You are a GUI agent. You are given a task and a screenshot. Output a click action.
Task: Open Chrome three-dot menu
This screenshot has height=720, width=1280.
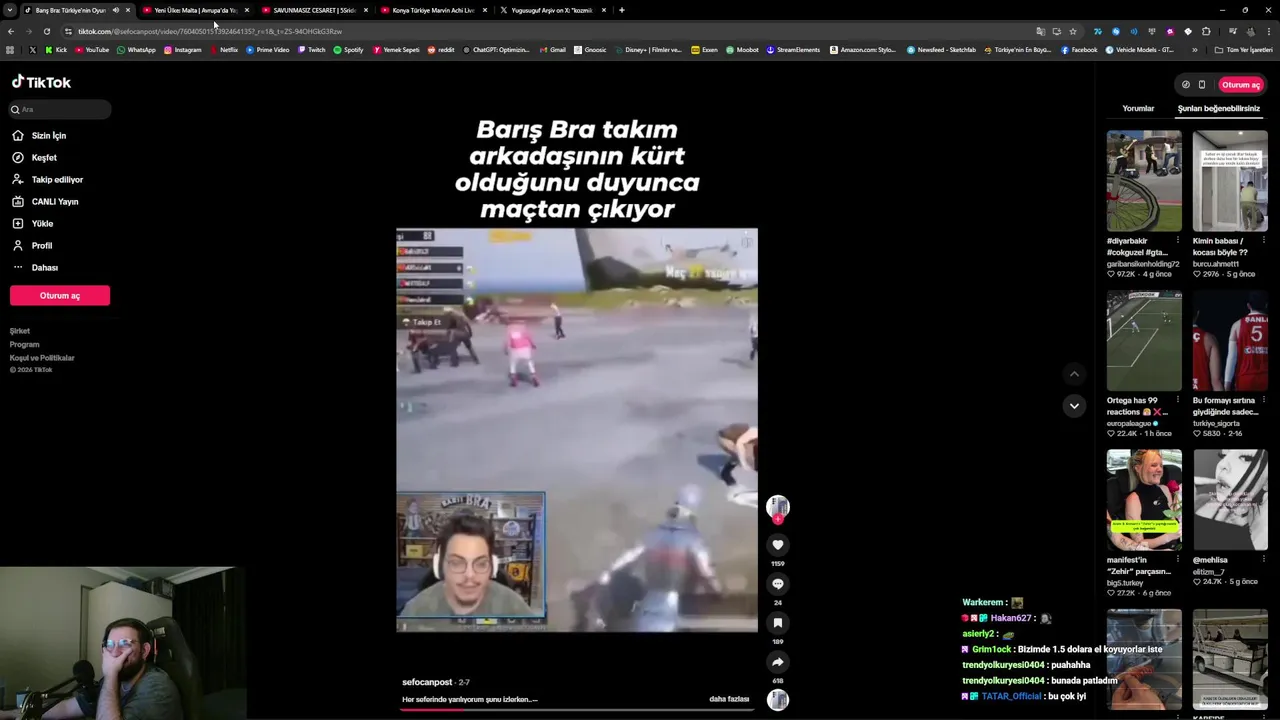1269,31
